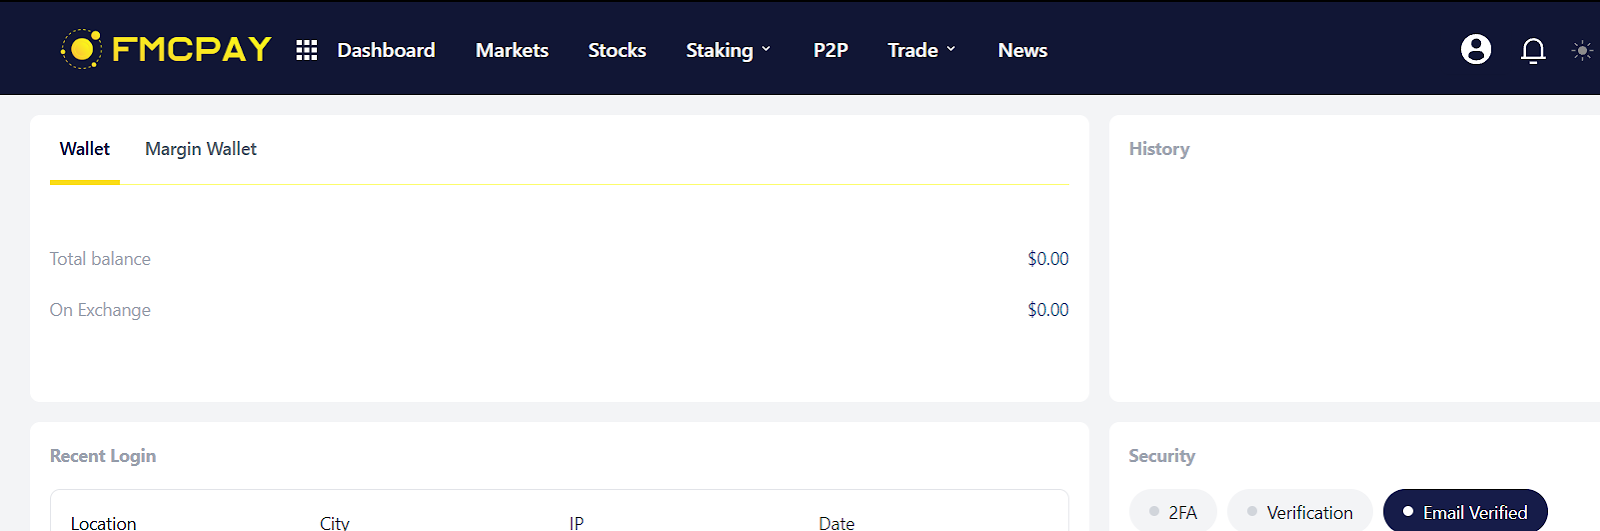Open the user account profile icon
The height and width of the screenshot is (531, 1600).
click(x=1476, y=49)
